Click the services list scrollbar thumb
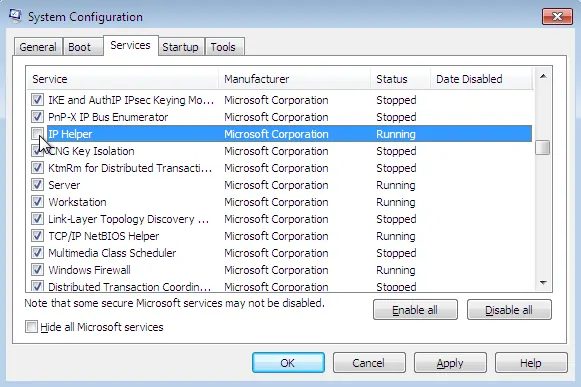The image size is (581, 387). 543,148
